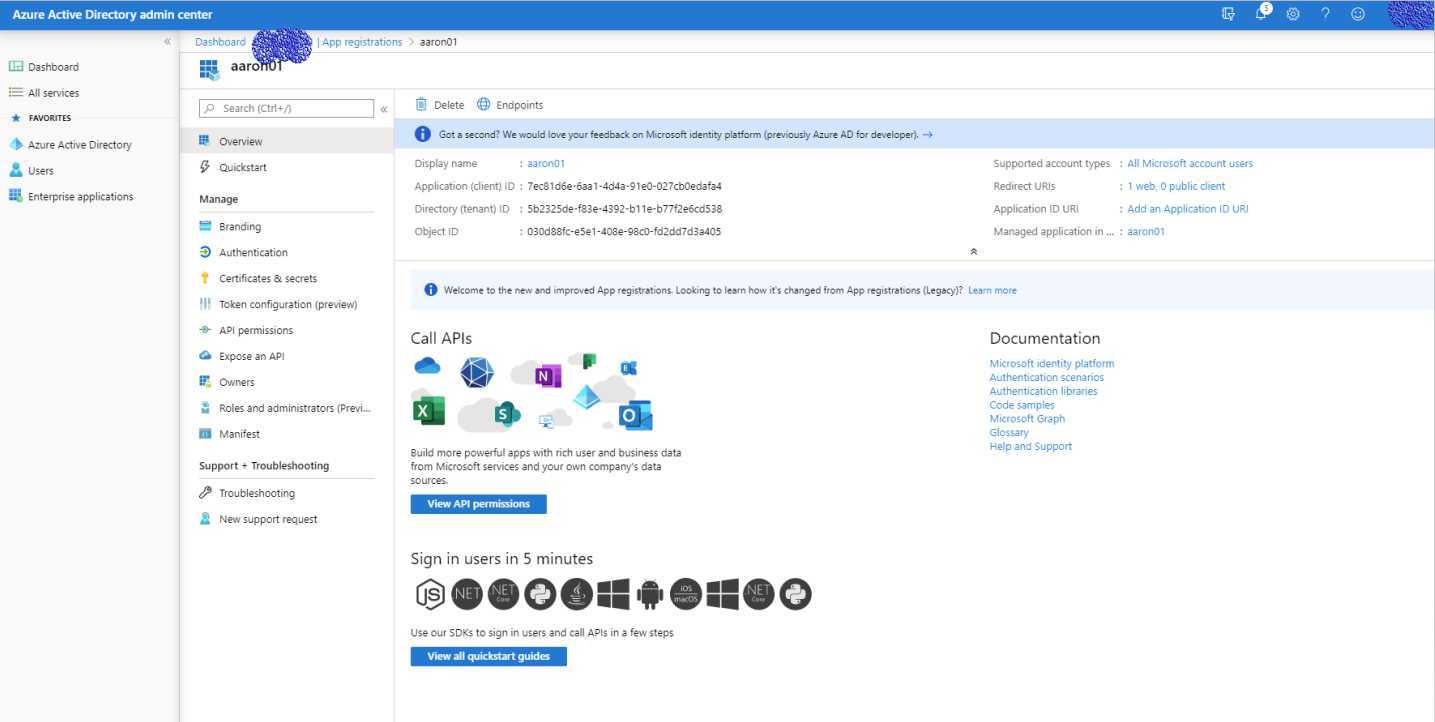This screenshot has width=1435, height=722.
Task: Click the All services list icon
Action: (x=16, y=93)
